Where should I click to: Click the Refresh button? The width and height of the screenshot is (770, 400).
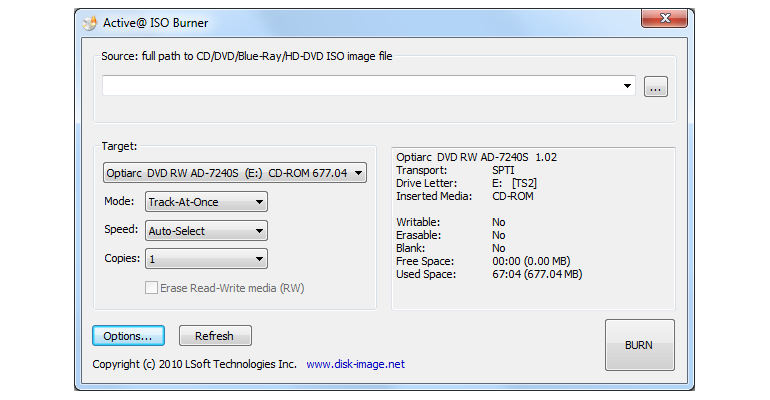[x=215, y=336]
